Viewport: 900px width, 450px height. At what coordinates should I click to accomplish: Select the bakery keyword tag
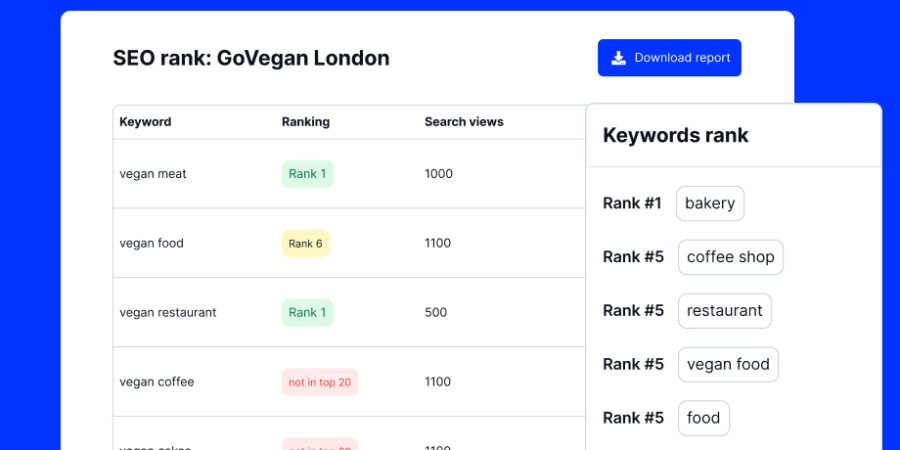[710, 203]
